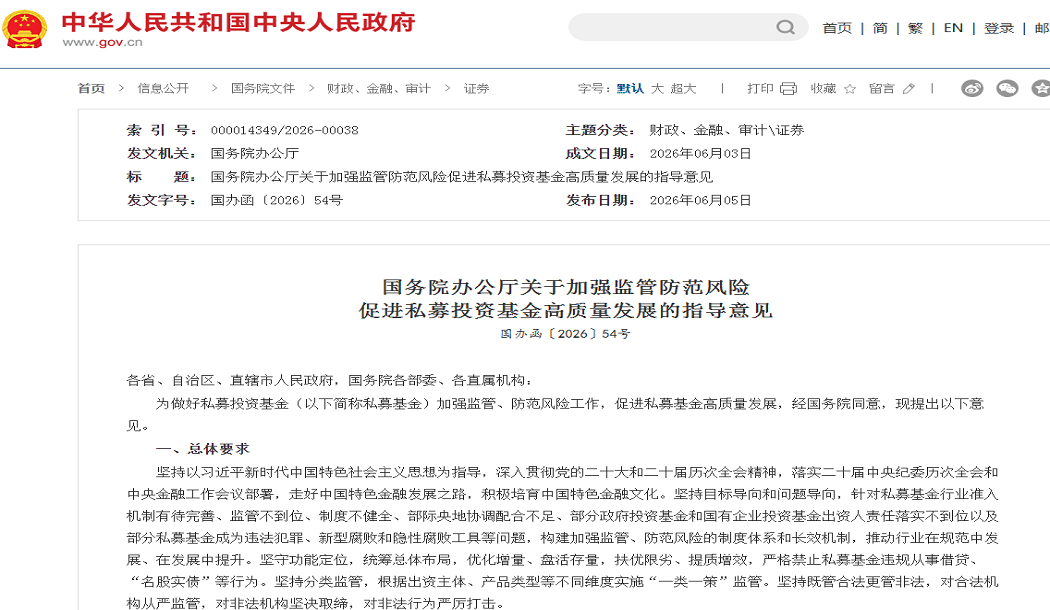Click publish date 2026年06月05日
This screenshot has width=1050, height=610.
click(700, 200)
